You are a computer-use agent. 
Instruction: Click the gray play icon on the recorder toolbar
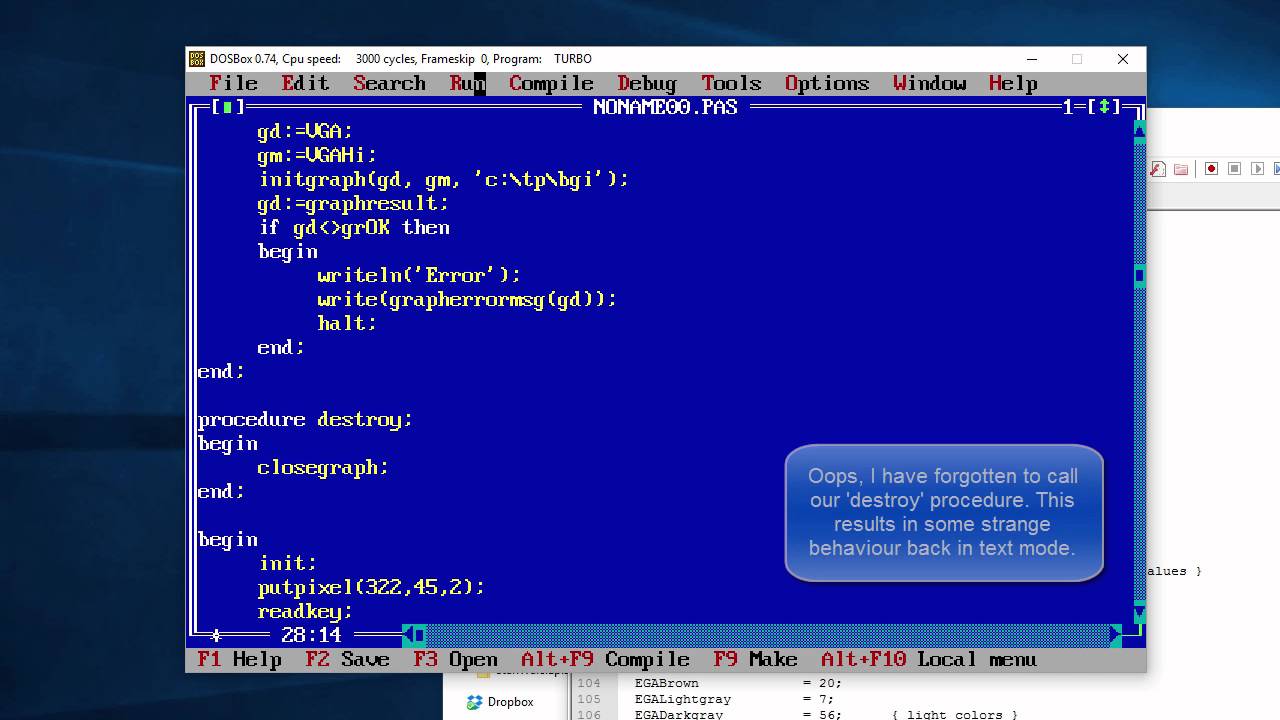1257,167
